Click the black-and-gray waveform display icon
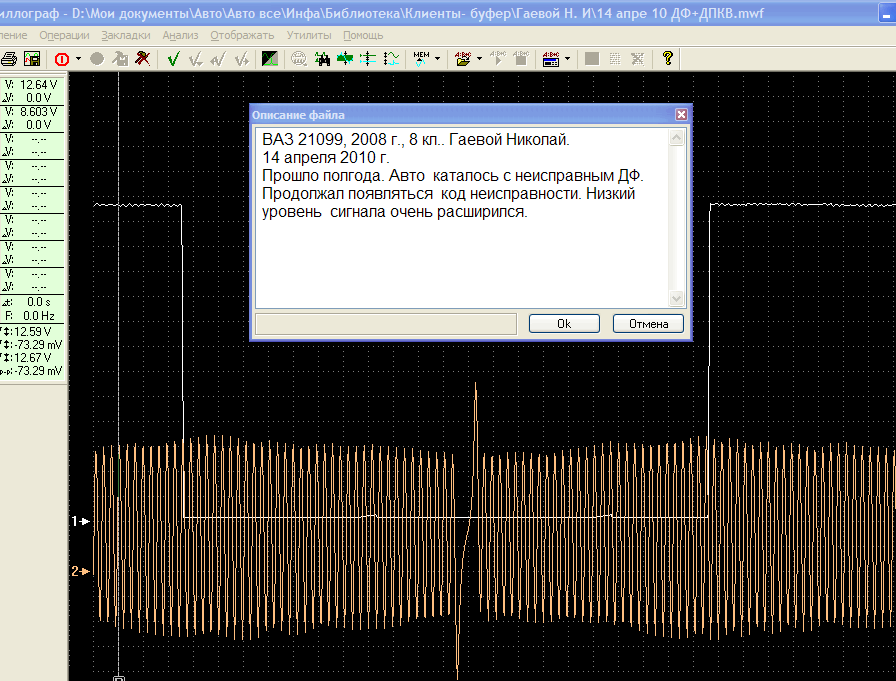This screenshot has height=681, width=896. click(270, 59)
